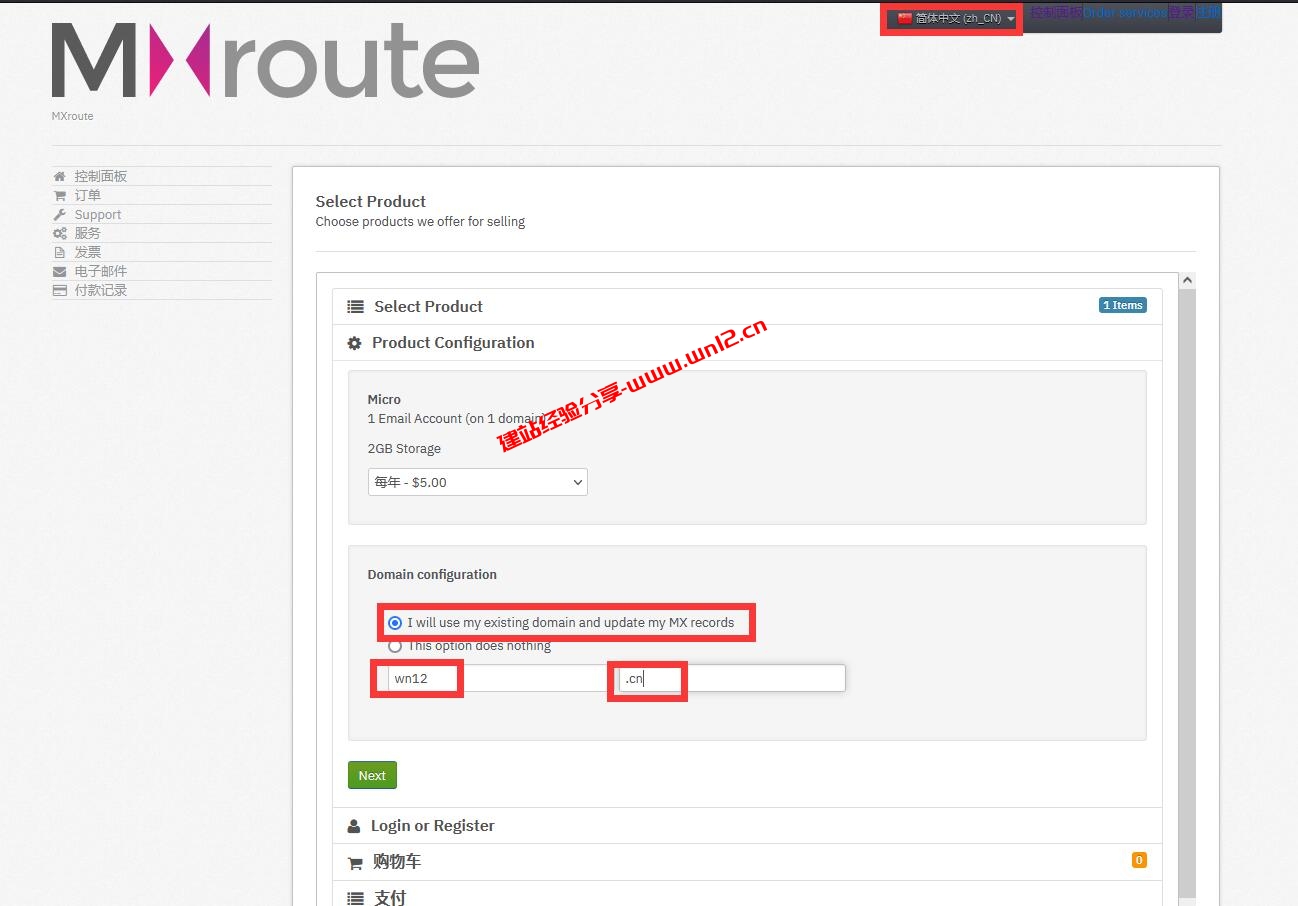This screenshot has height=906, width=1298.
Task: Click the wrench icon next to Support
Action: tap(60, 215)
